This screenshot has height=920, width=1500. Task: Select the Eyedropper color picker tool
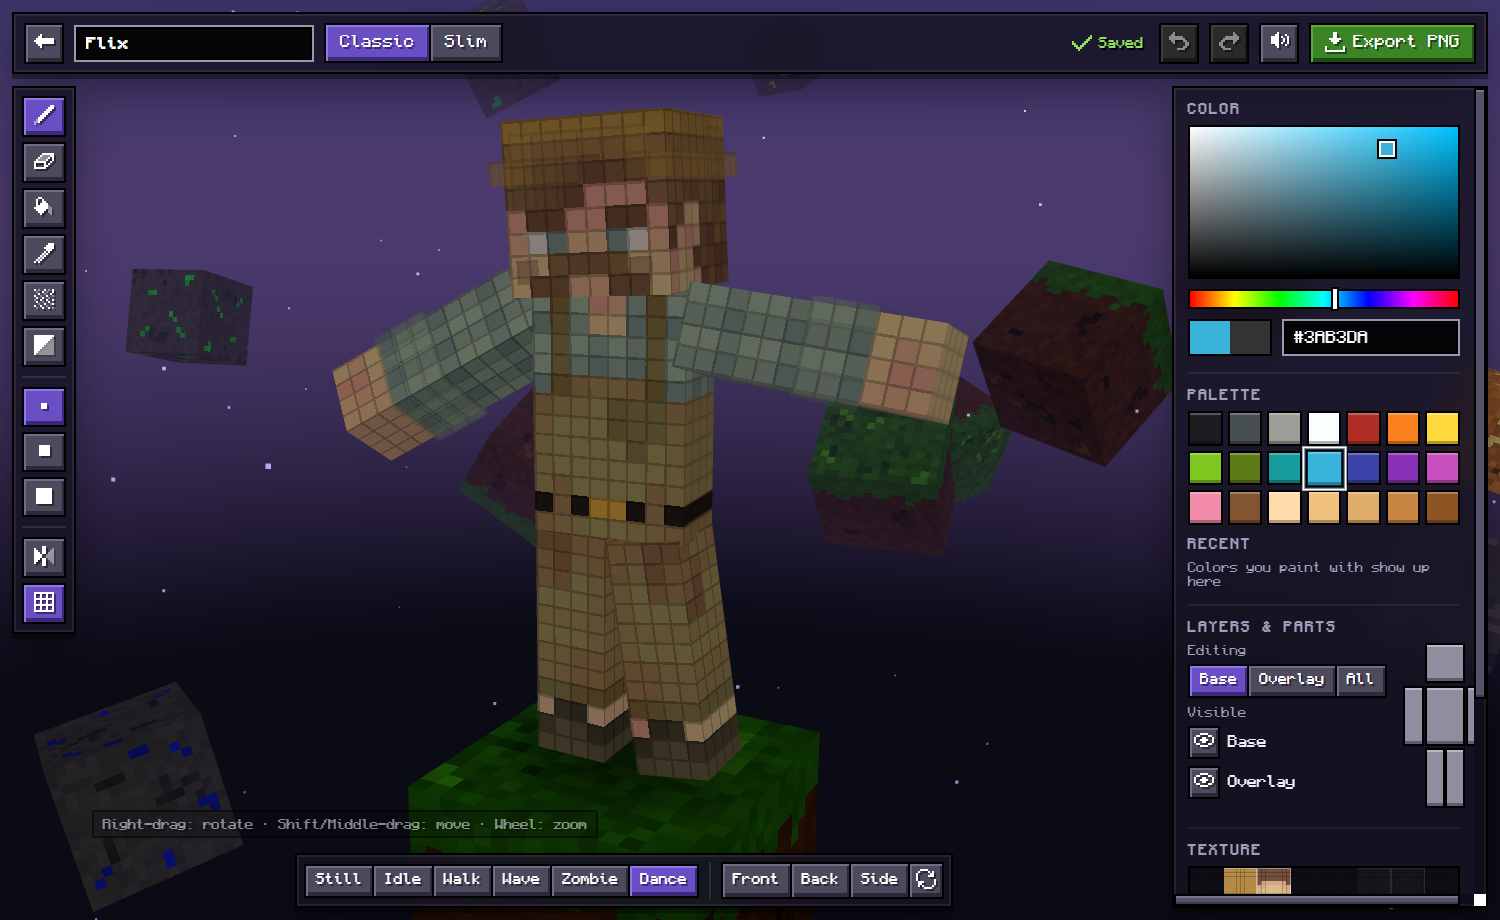point(44,254)
